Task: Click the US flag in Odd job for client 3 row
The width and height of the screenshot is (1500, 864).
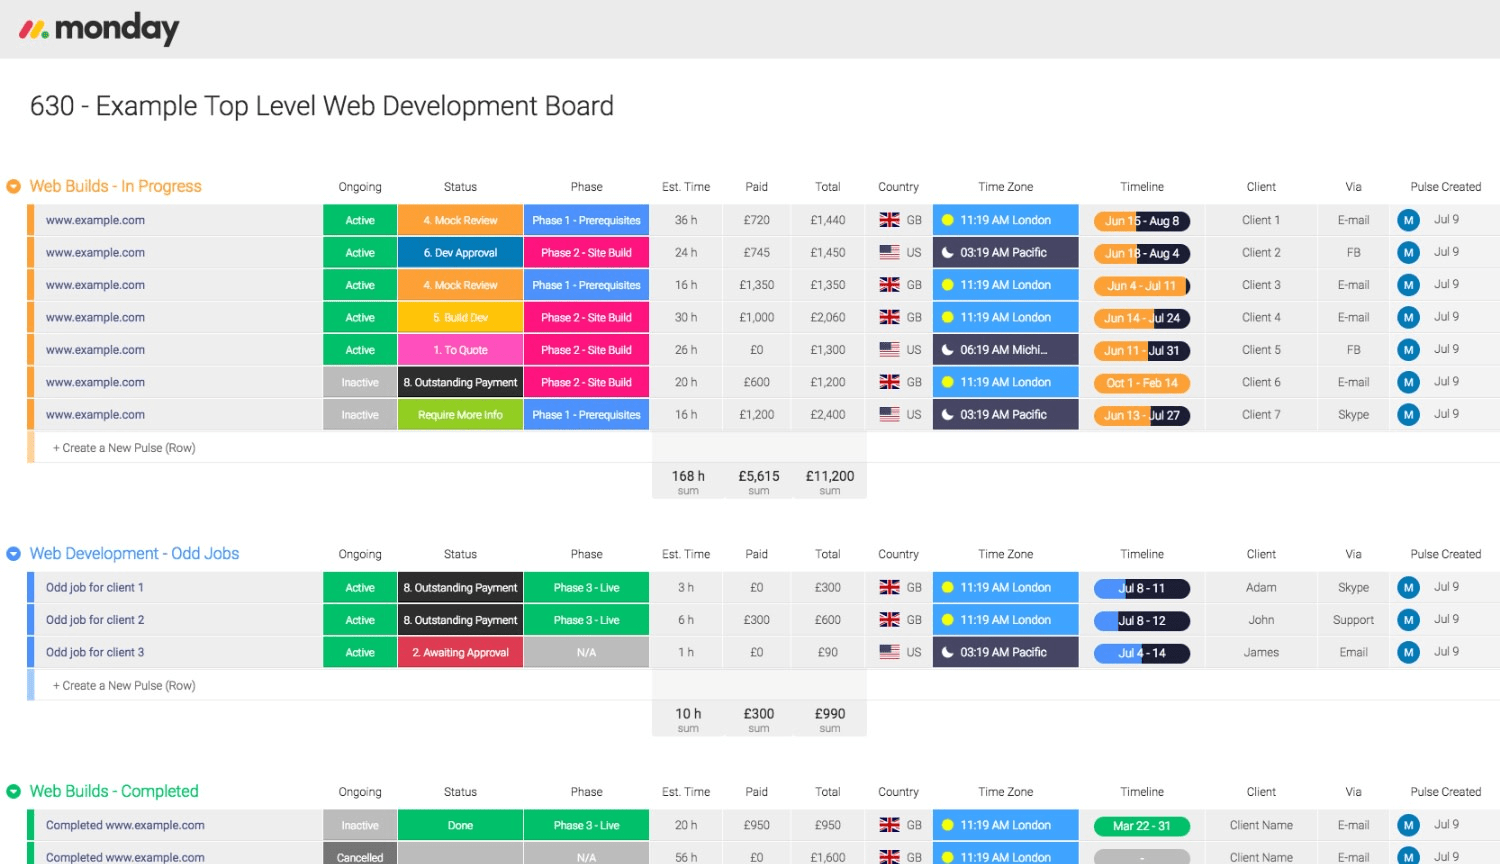Action: pos(889,652)
